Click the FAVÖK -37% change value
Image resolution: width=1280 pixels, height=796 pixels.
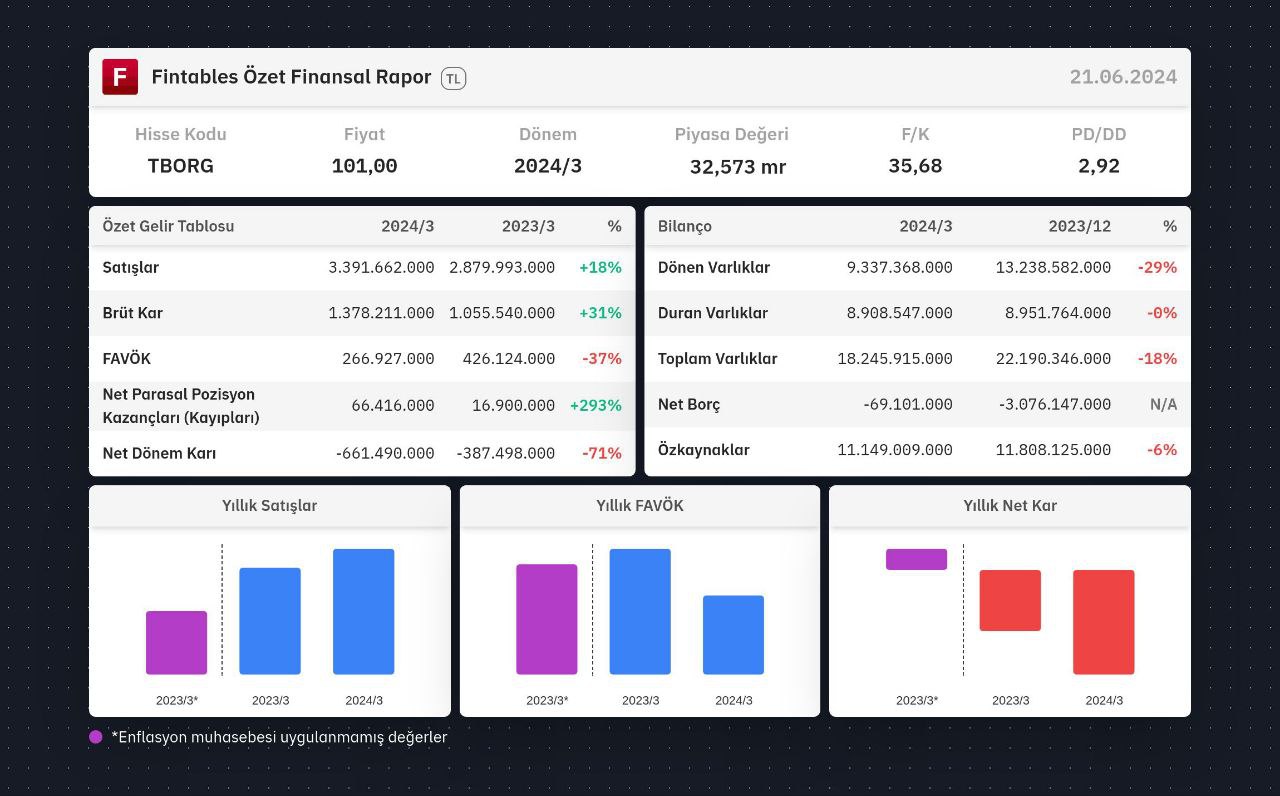click(602, 358)
